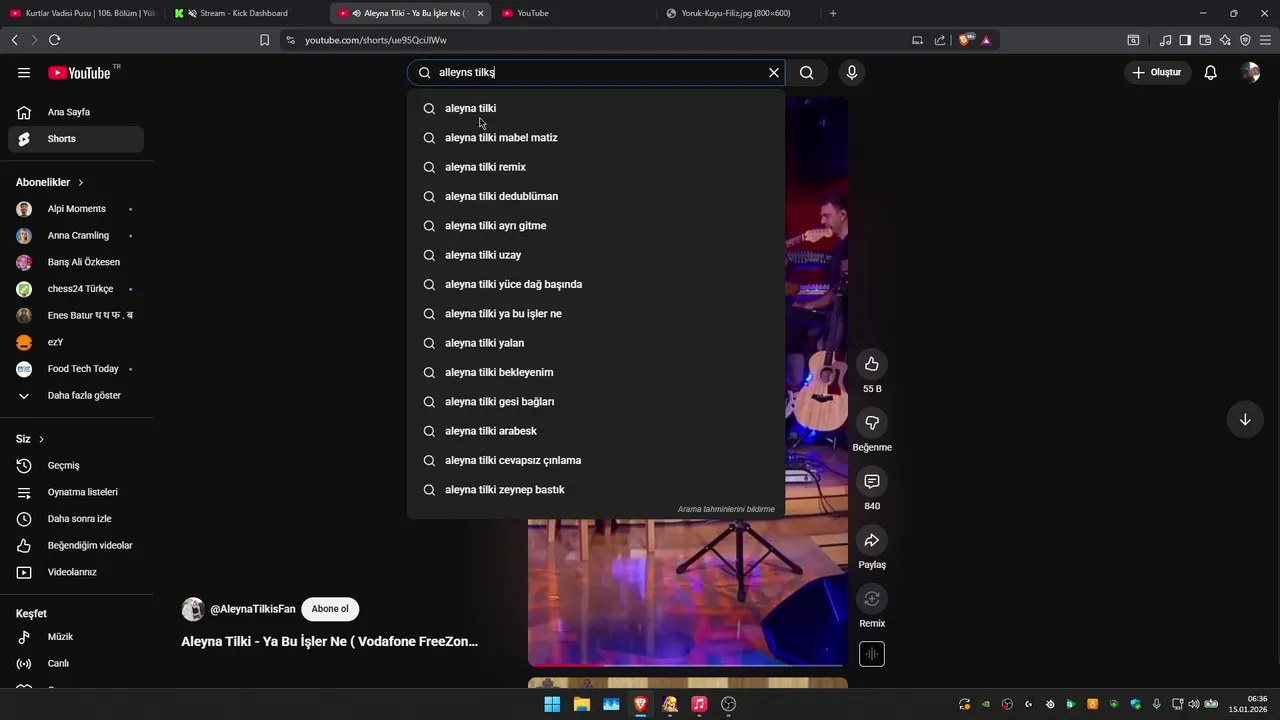Select first suggestion aleyna tilki
The image size is (1280, 720).
[596, 108]
